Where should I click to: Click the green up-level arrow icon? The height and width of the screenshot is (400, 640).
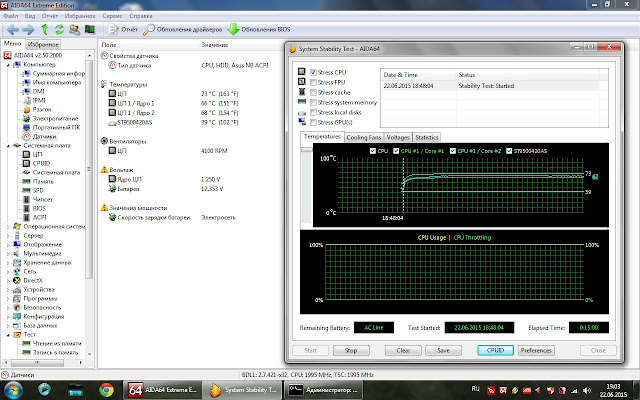44,29
